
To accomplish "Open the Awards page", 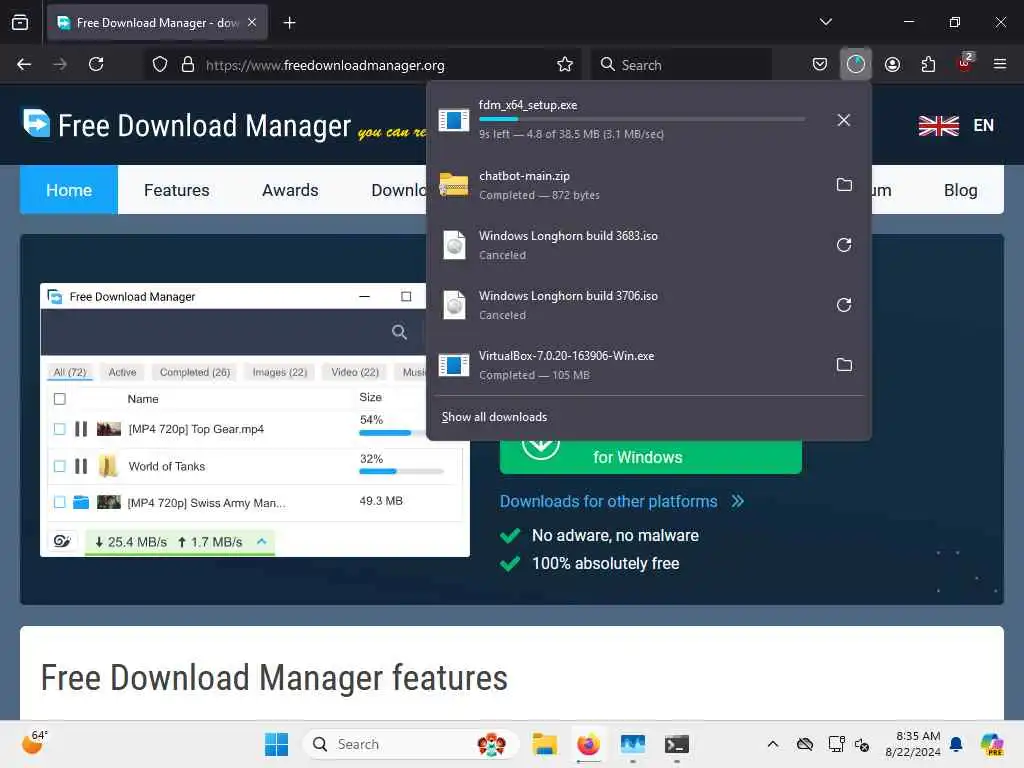I will (x=290, y=190).
